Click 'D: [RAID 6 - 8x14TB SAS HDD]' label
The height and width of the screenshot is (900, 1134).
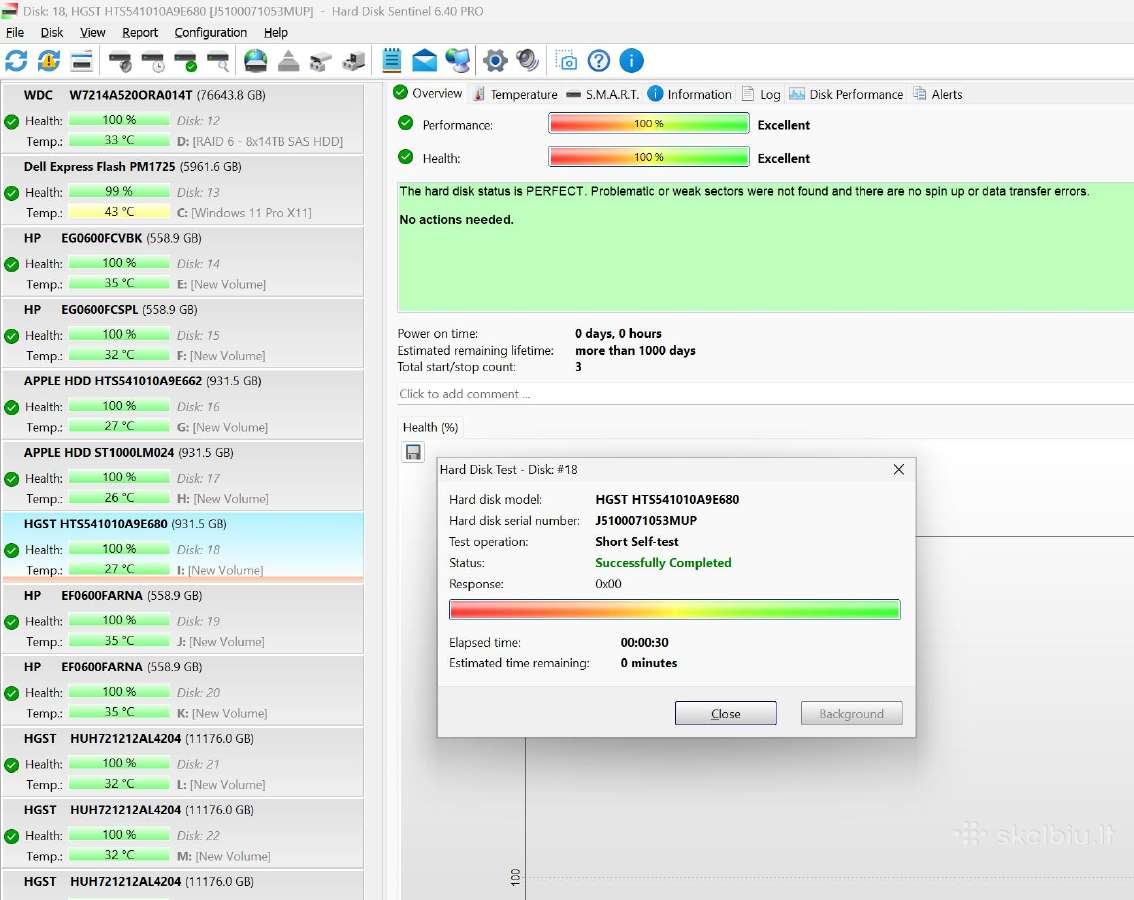[260, 142]
